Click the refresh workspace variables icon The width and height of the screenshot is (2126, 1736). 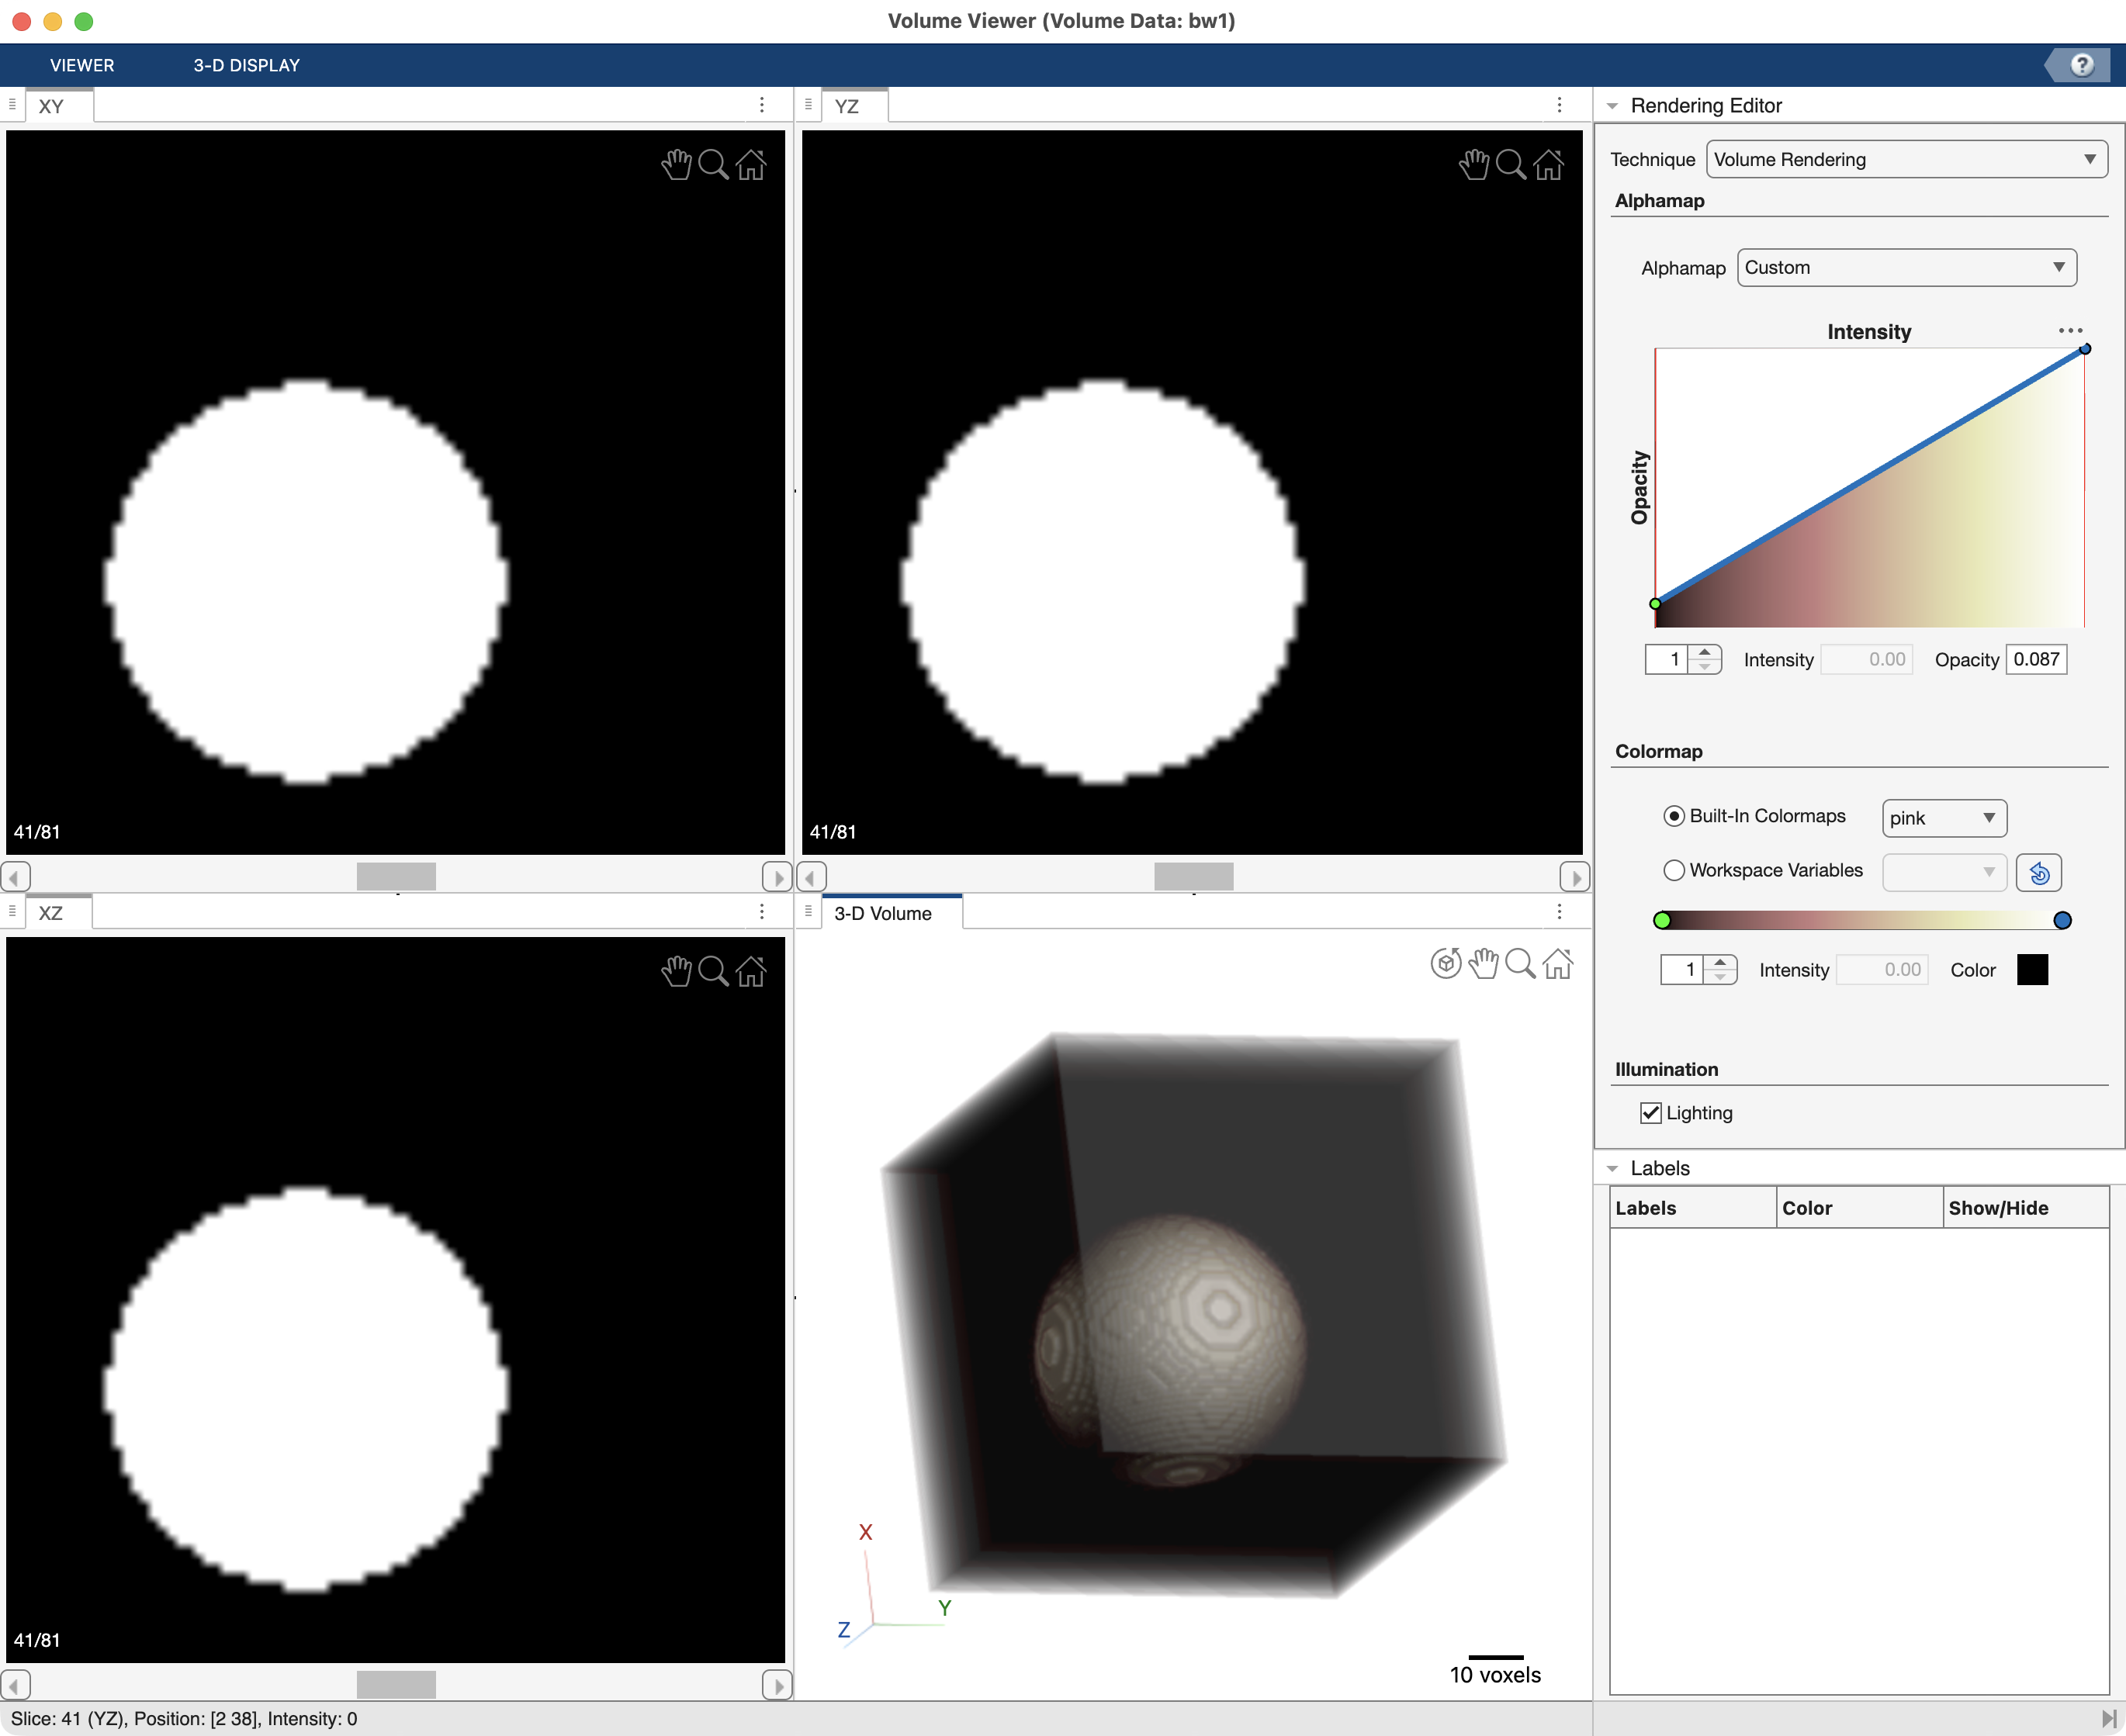tap(2038, 873)
